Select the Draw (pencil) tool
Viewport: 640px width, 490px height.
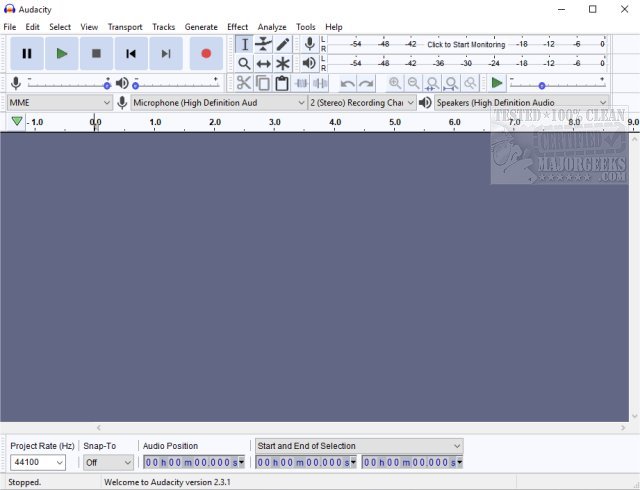282,44
